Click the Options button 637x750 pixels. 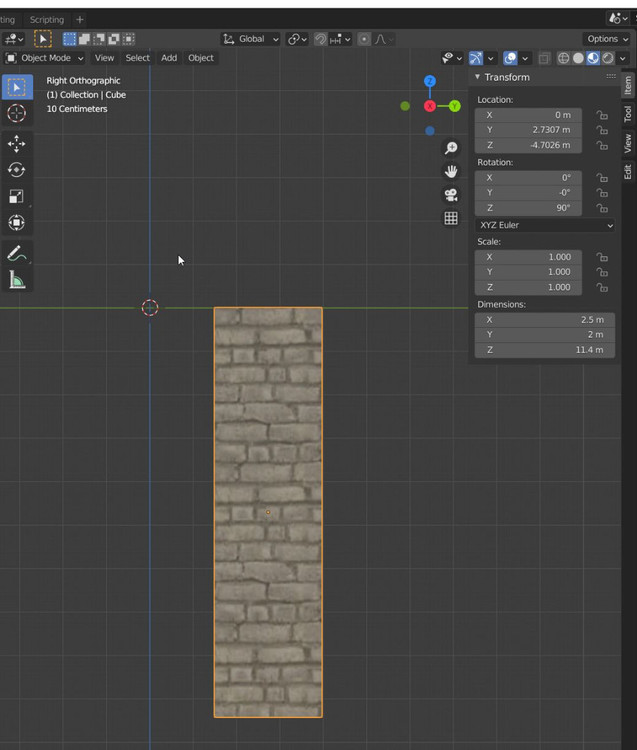point(607,39)
